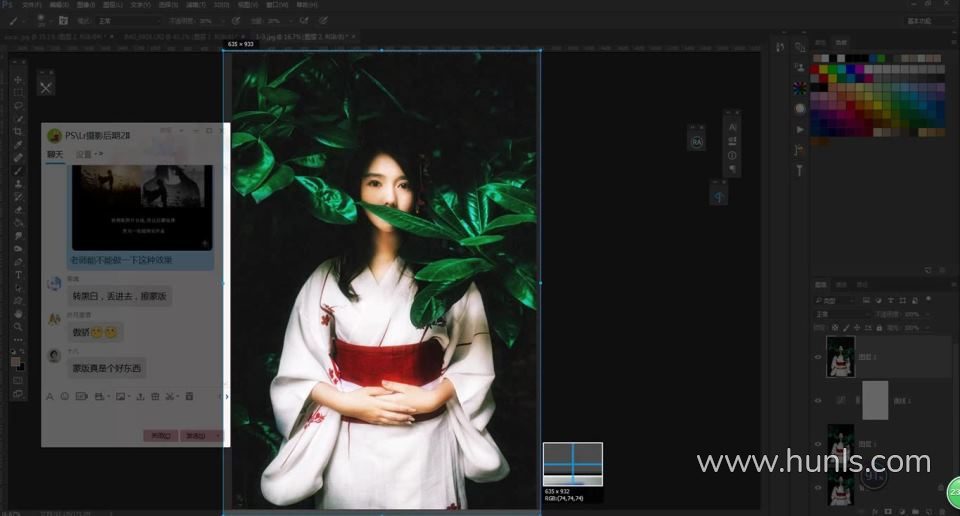960x516 pixels.
Task: Select the Eyedropper tool
Action: [x=18, y=144]
